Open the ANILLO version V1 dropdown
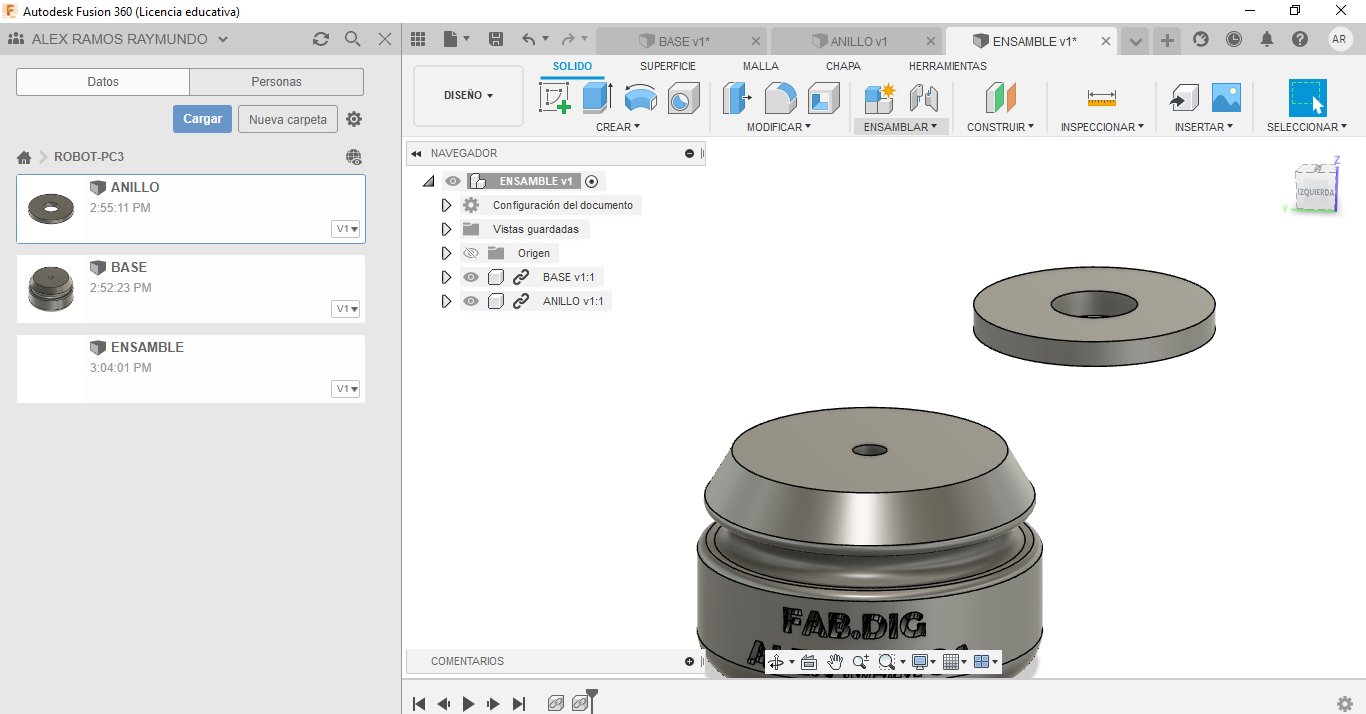Image resolution: width=1366 pixels, height=714 pixels. tap(347, 229)
